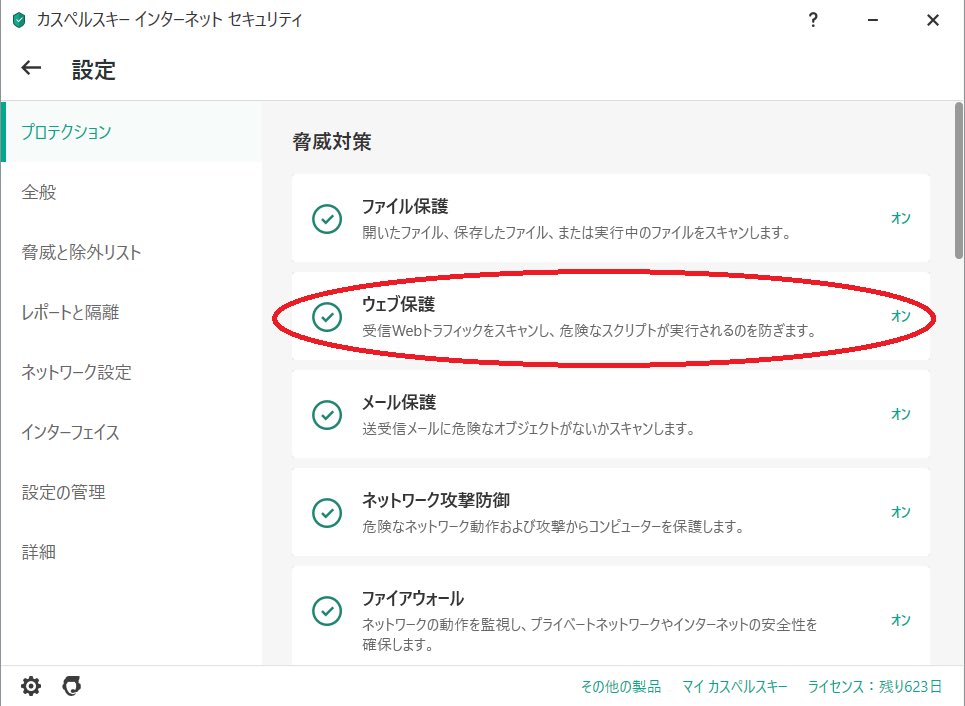Click the Kaspersky shield logo in title bar
This screenshot has height=706, width=965.
(19, 20)
